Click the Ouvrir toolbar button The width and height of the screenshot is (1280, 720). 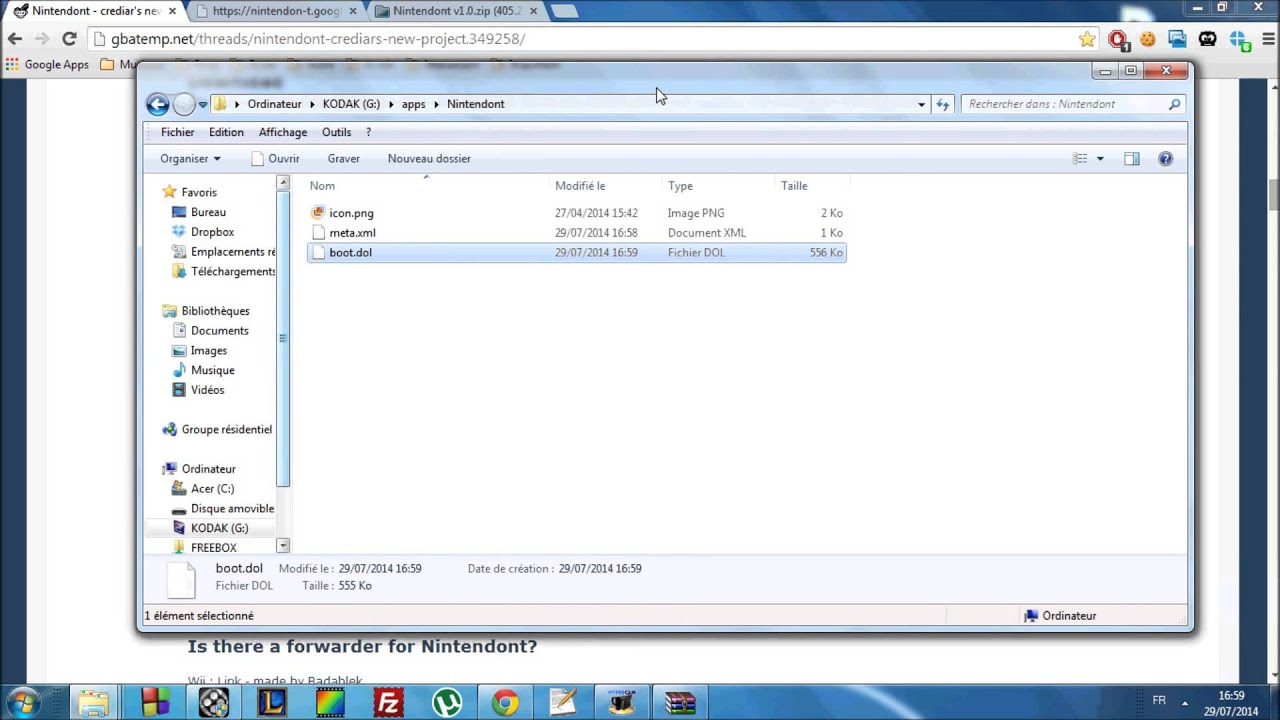(275, 158)
